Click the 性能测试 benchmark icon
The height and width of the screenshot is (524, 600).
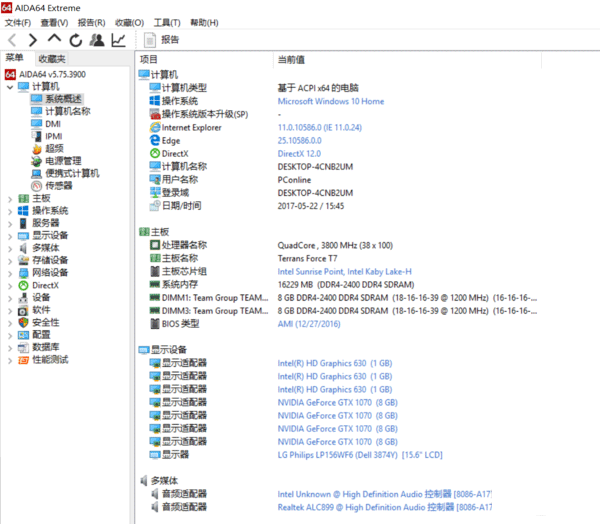23,360
